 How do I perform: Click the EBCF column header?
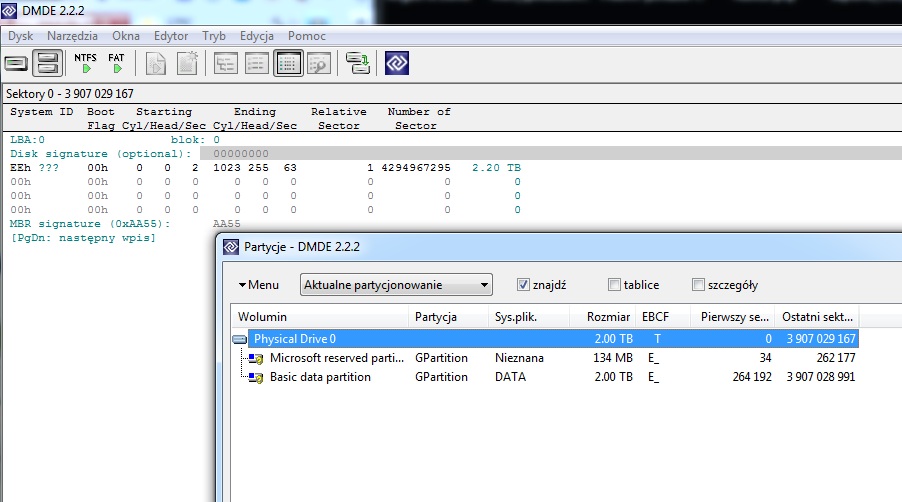click(663, 317)
